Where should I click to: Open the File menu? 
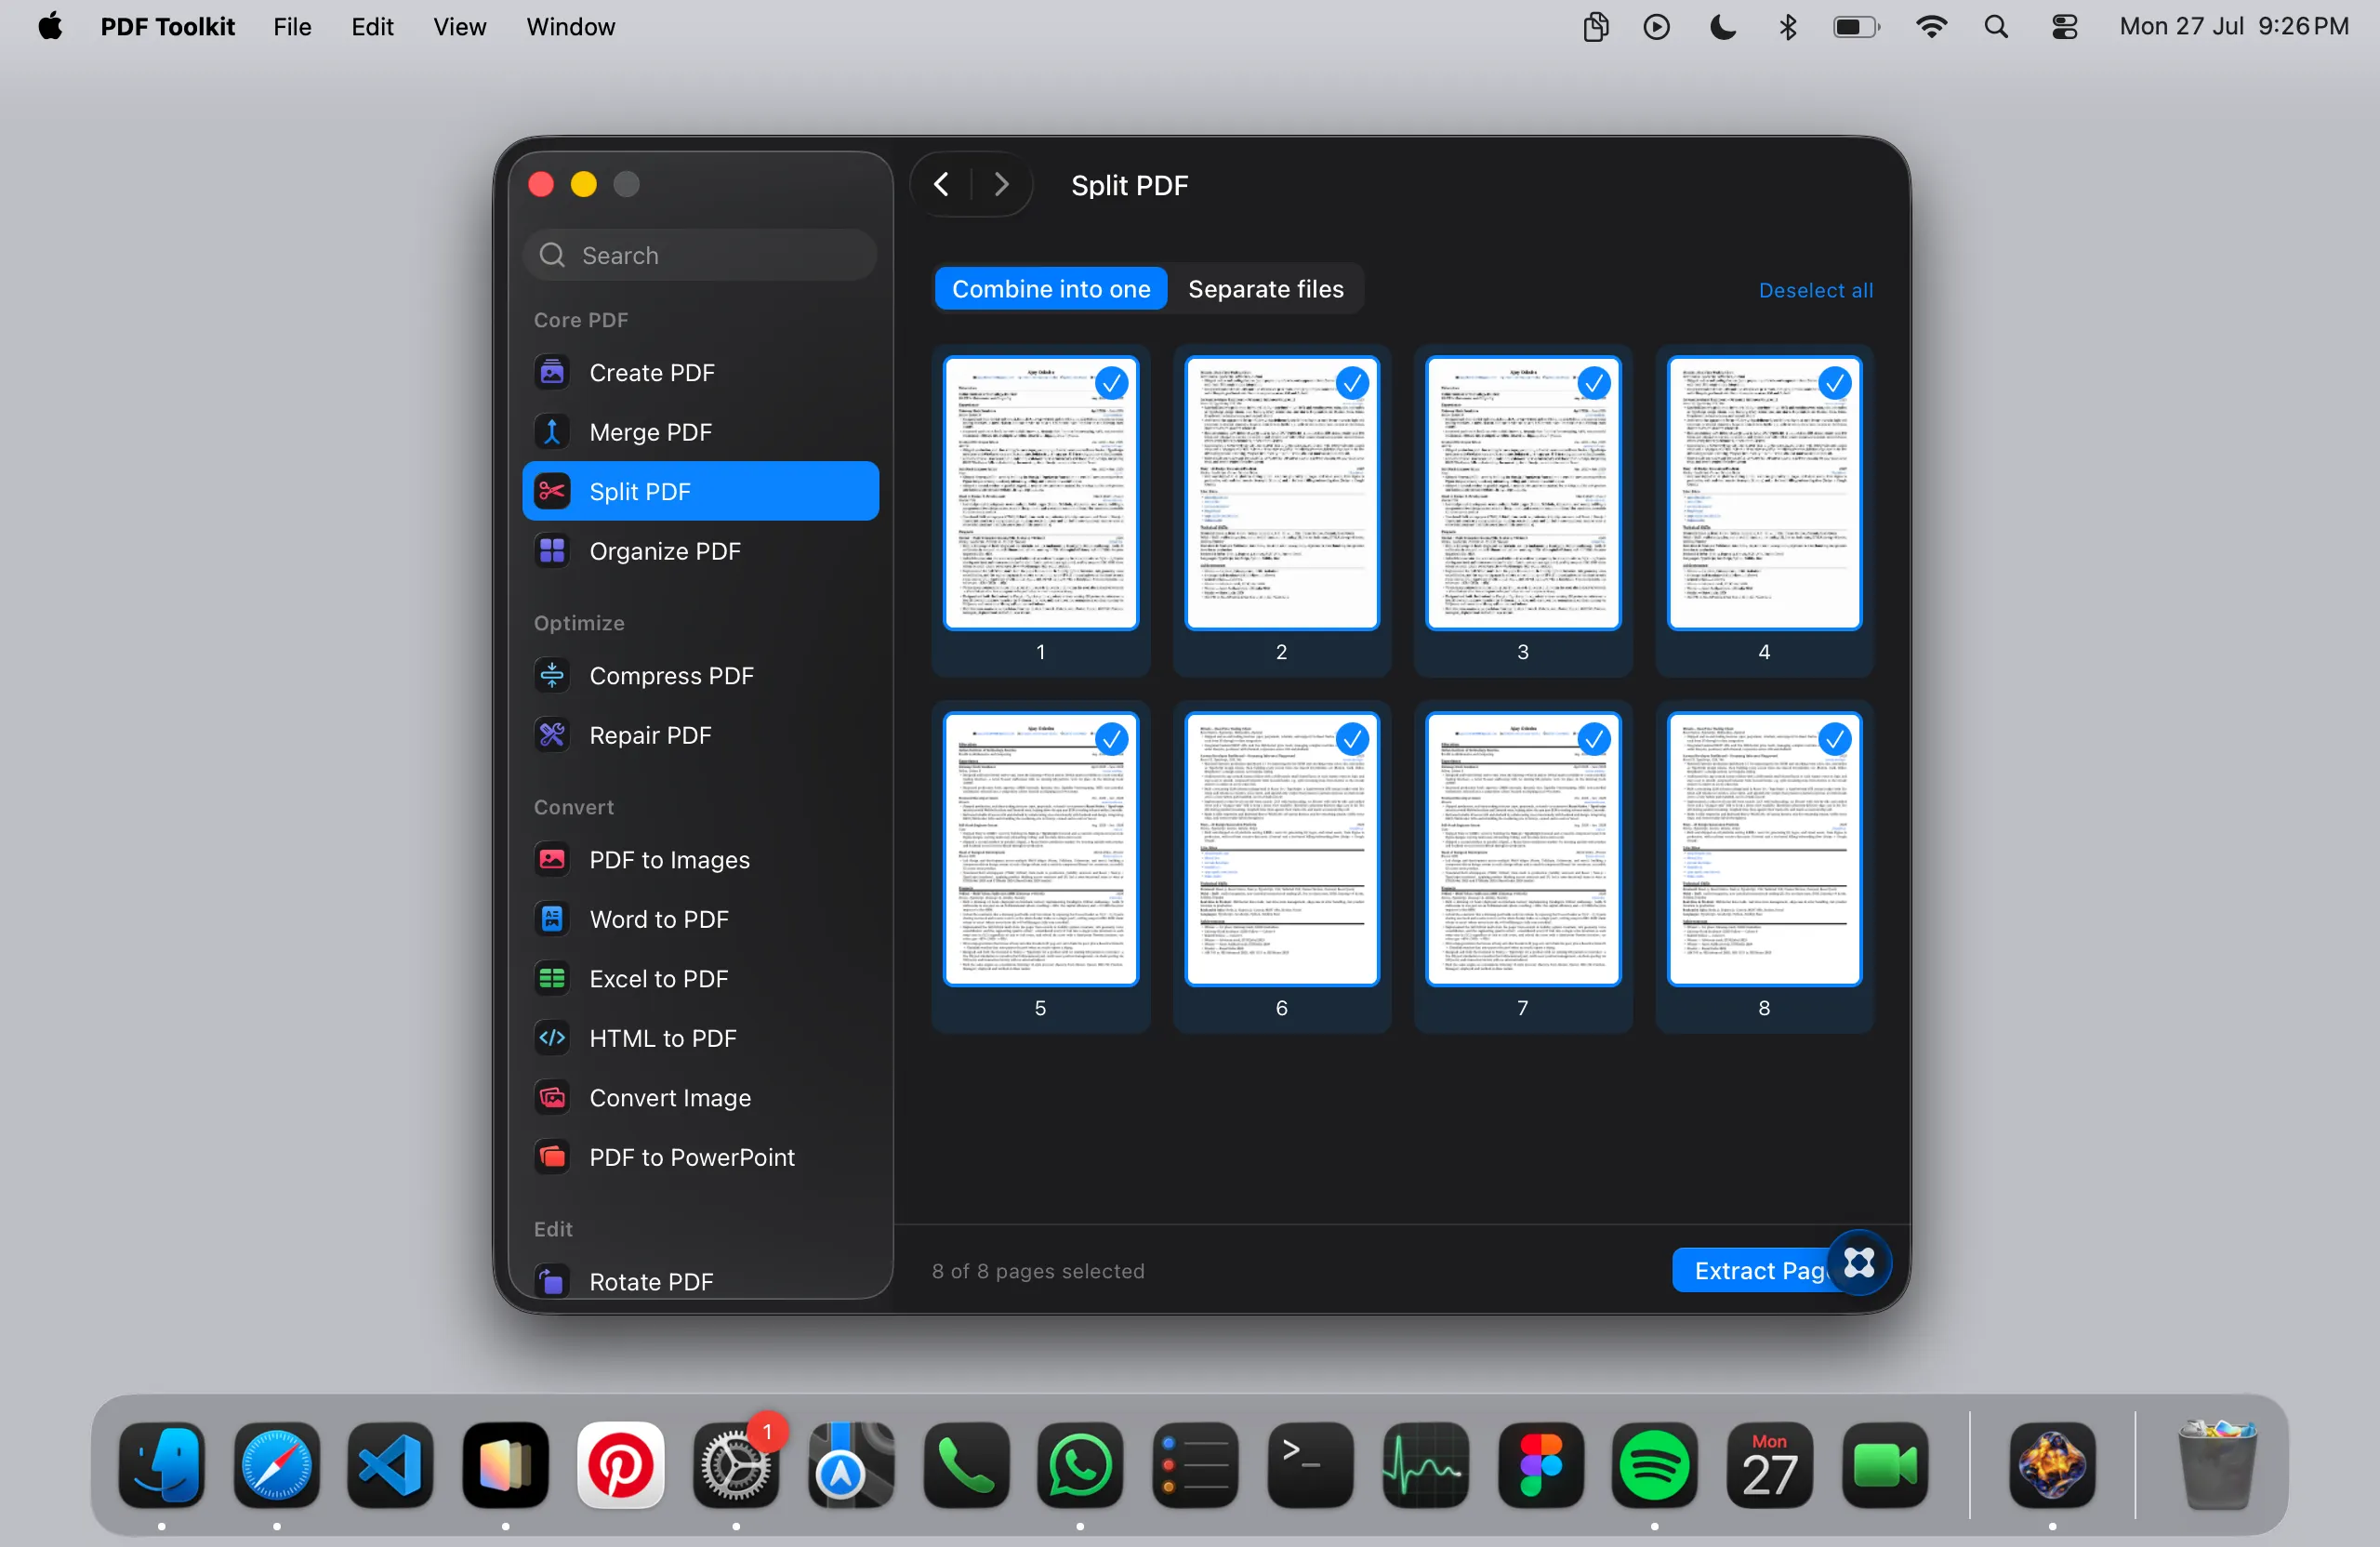pyautogui.click(x=292, y=27)
